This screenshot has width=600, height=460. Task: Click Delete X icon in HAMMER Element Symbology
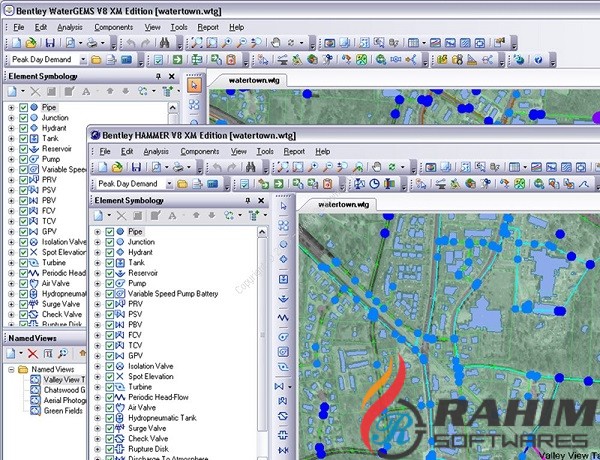(x=122, y=215)
